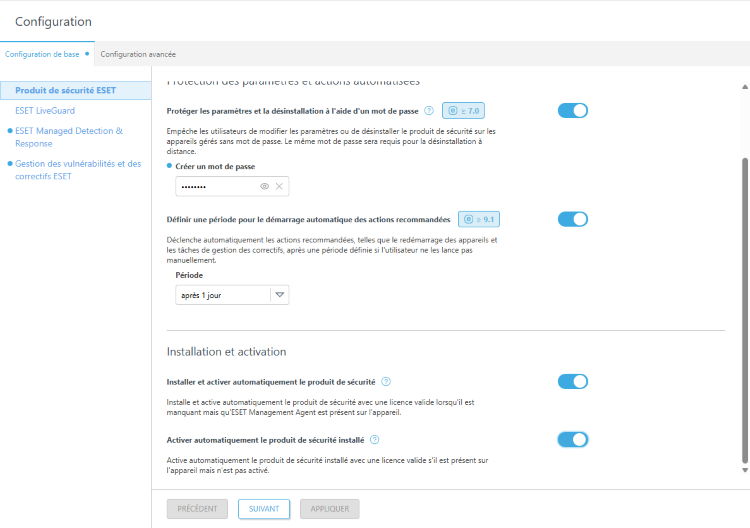This screenshot has width=750, height=528.
Task: Turn off automatic install and activation switch
Action: (x=572, y=381)
